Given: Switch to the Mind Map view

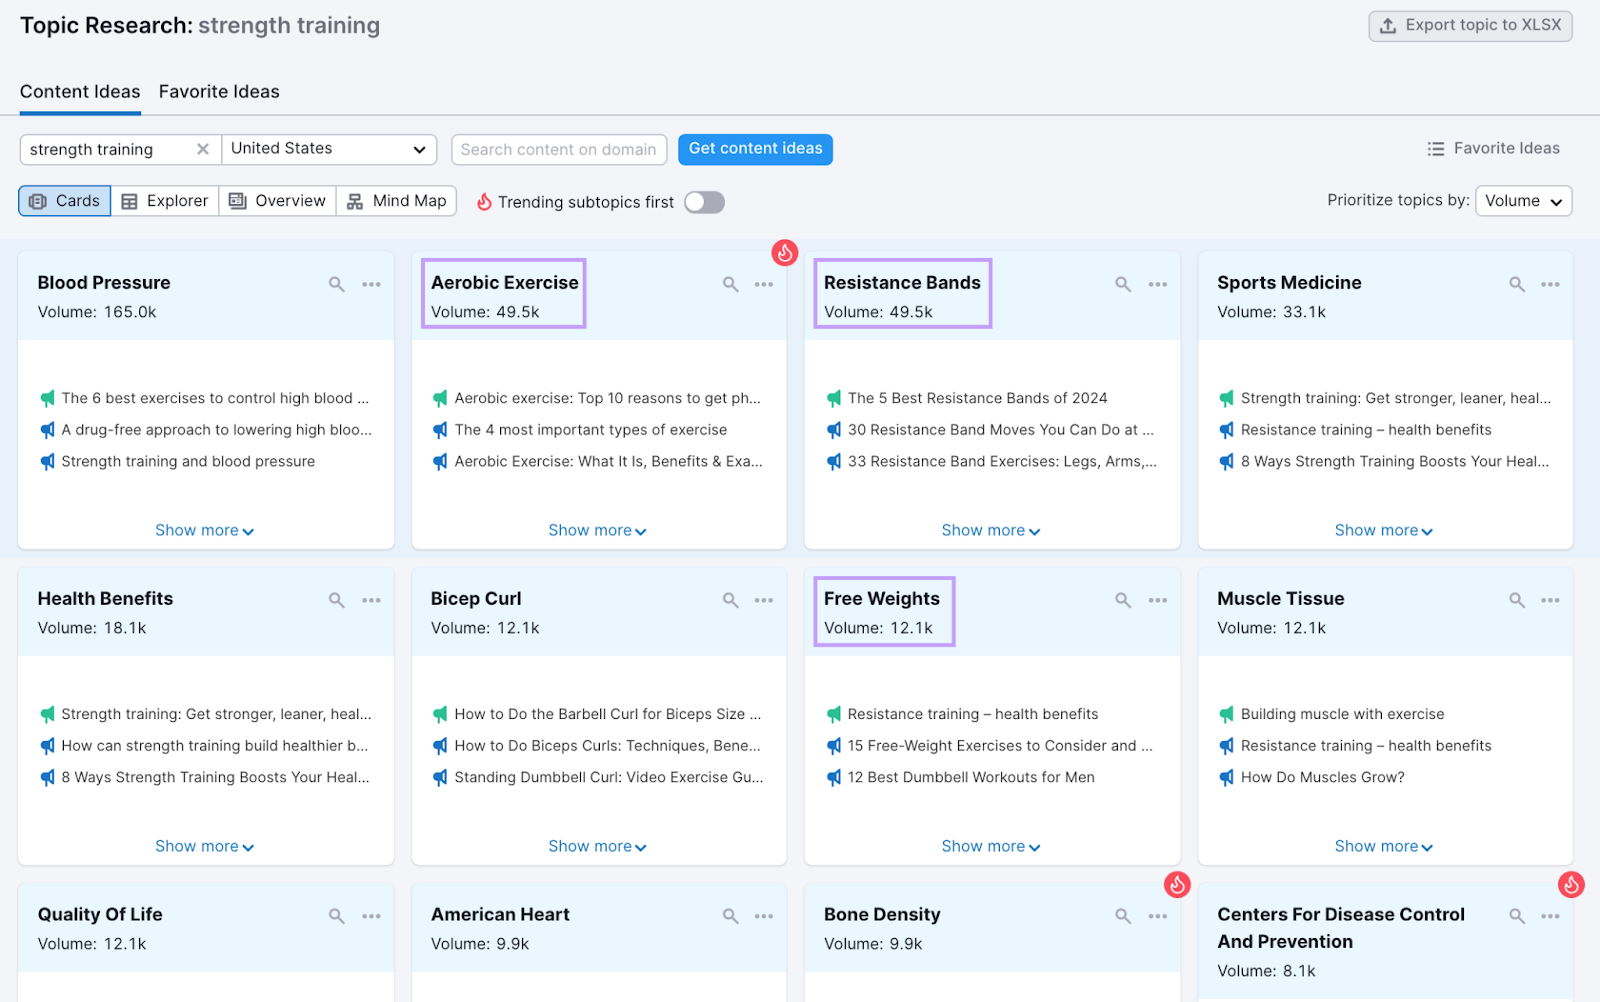Looking at the screenshot, I should tap(396, 201).
